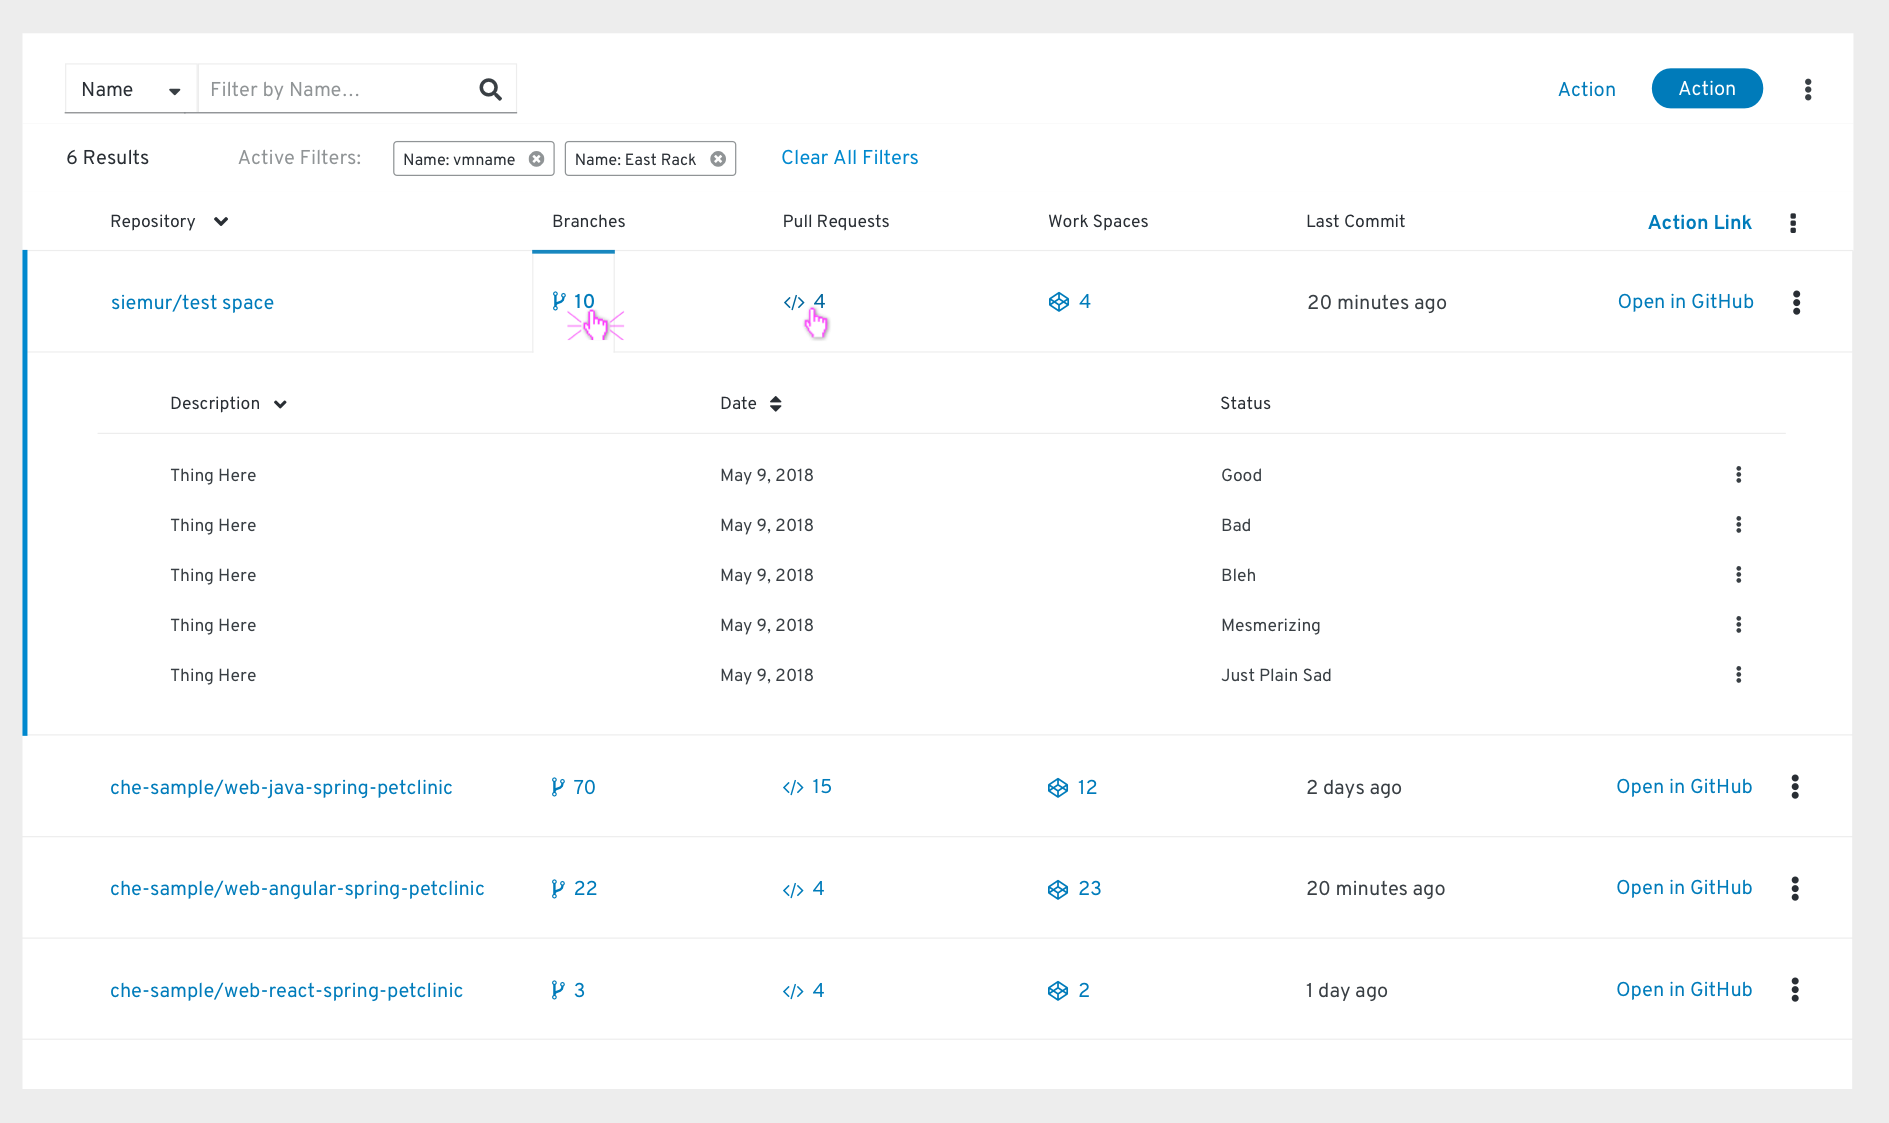The height and width of the screenshot is (1123, 1889).
Task: Open the kebab menu for the siemur/test space row
Action: (x=1797, y=301)
